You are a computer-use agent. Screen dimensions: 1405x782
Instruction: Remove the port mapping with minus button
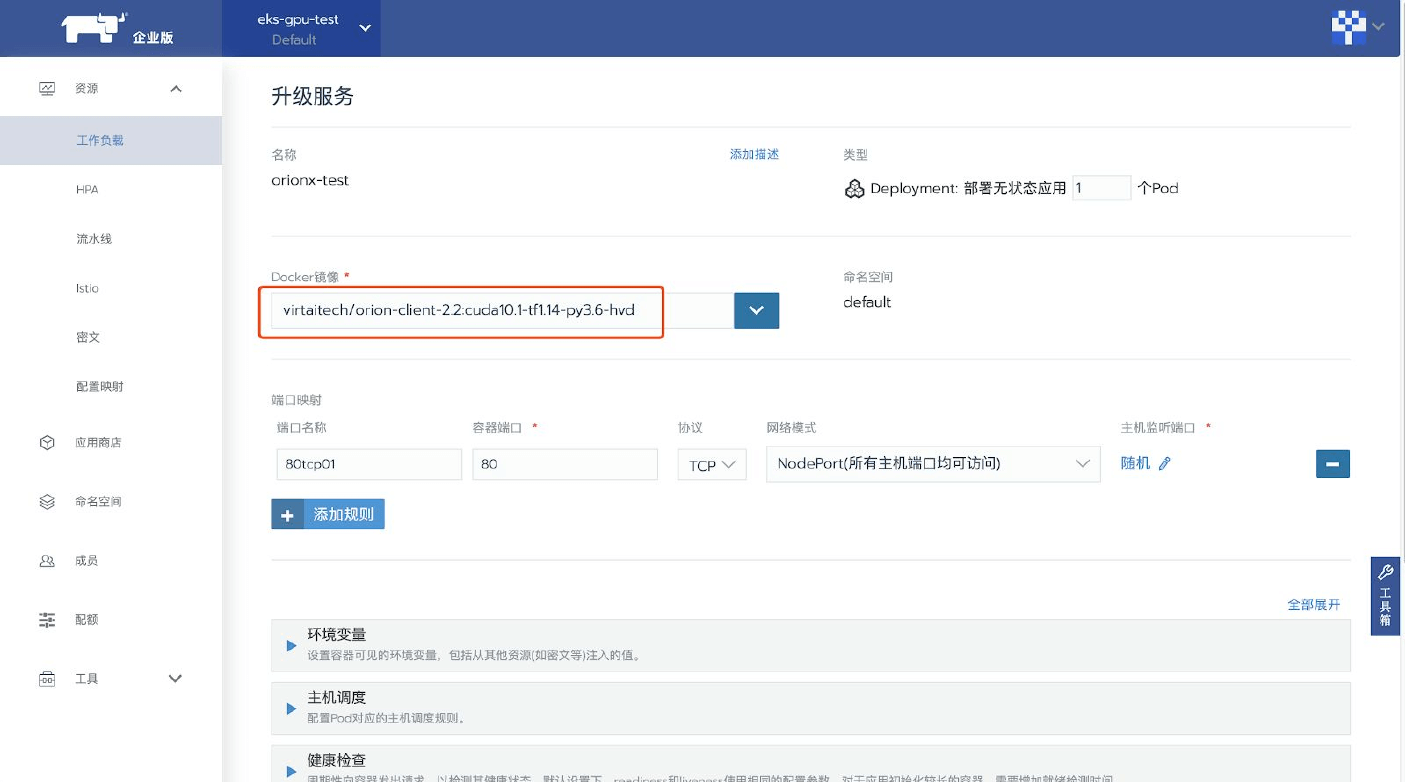(x=1332, y=464)
